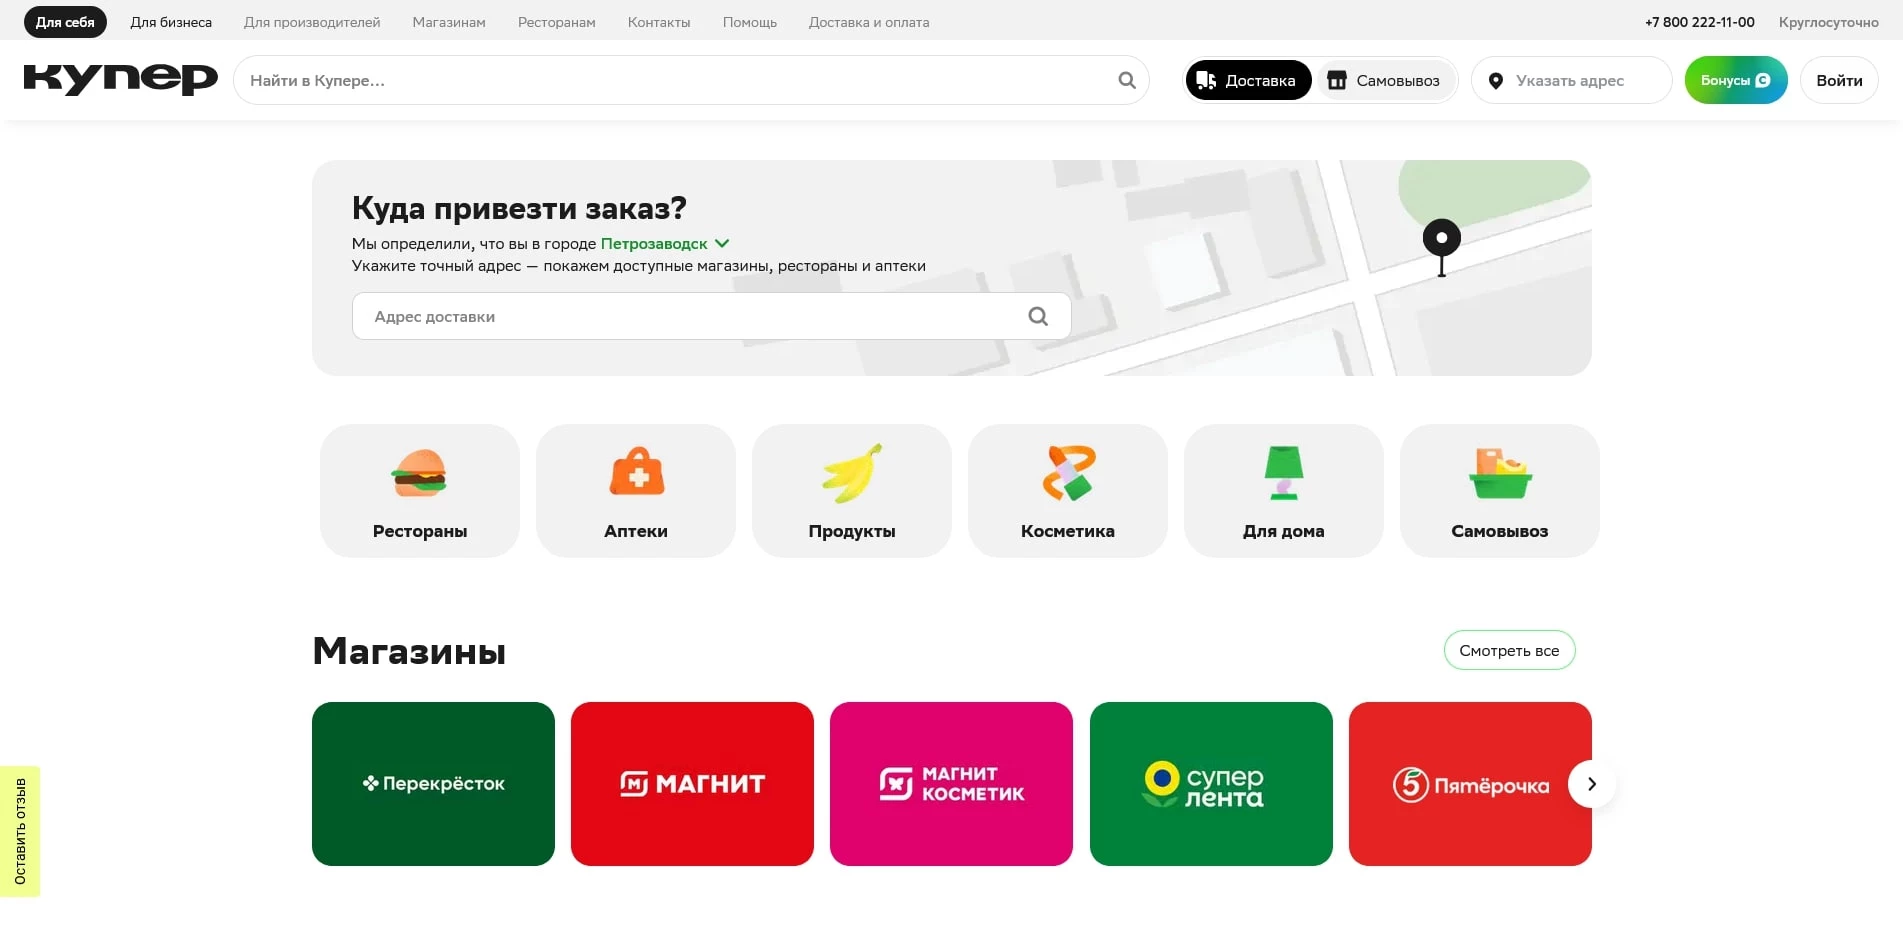The height and width of the screenshot is (927, 1903).
Task: Focus the Адрес доставки input field
Action: tap(690, 316)
